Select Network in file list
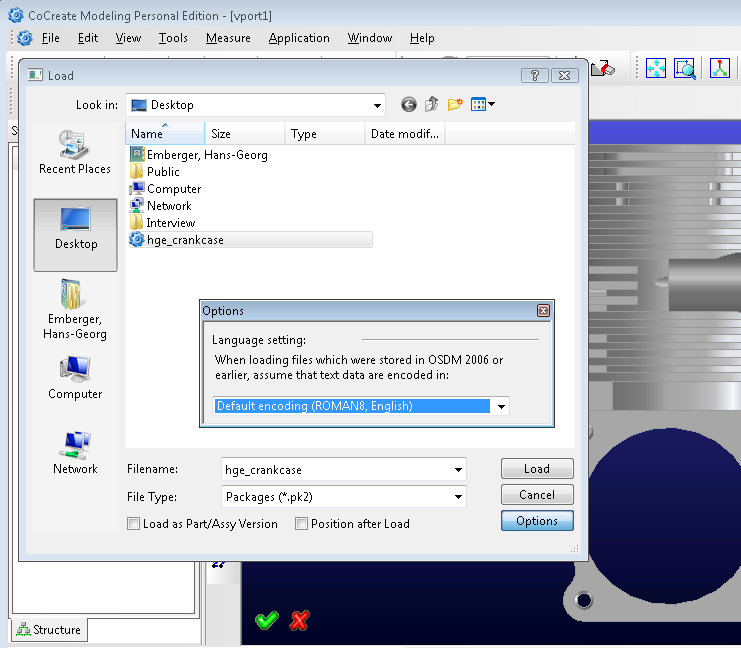 pyautogui.click(x=161, y=206)
